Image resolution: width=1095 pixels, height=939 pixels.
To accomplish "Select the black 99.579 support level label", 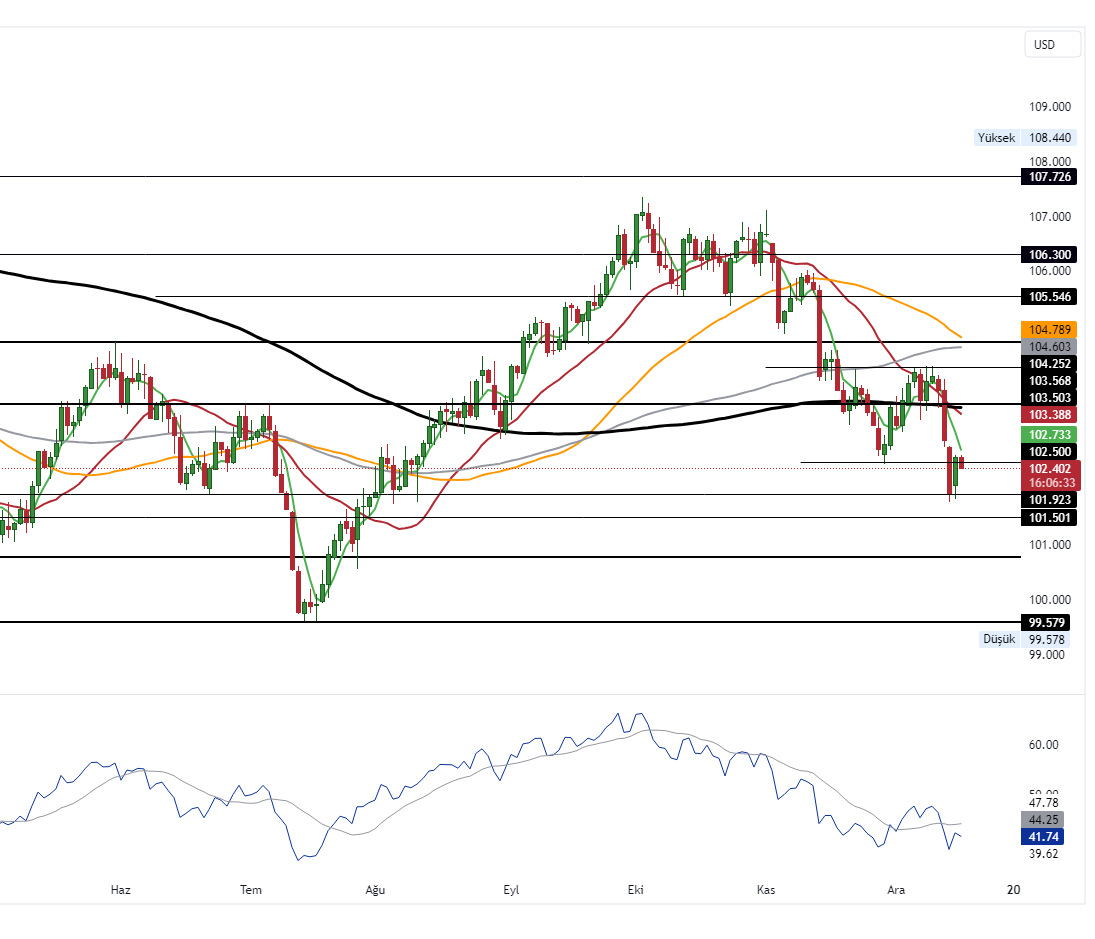I will click(1047, 622).
